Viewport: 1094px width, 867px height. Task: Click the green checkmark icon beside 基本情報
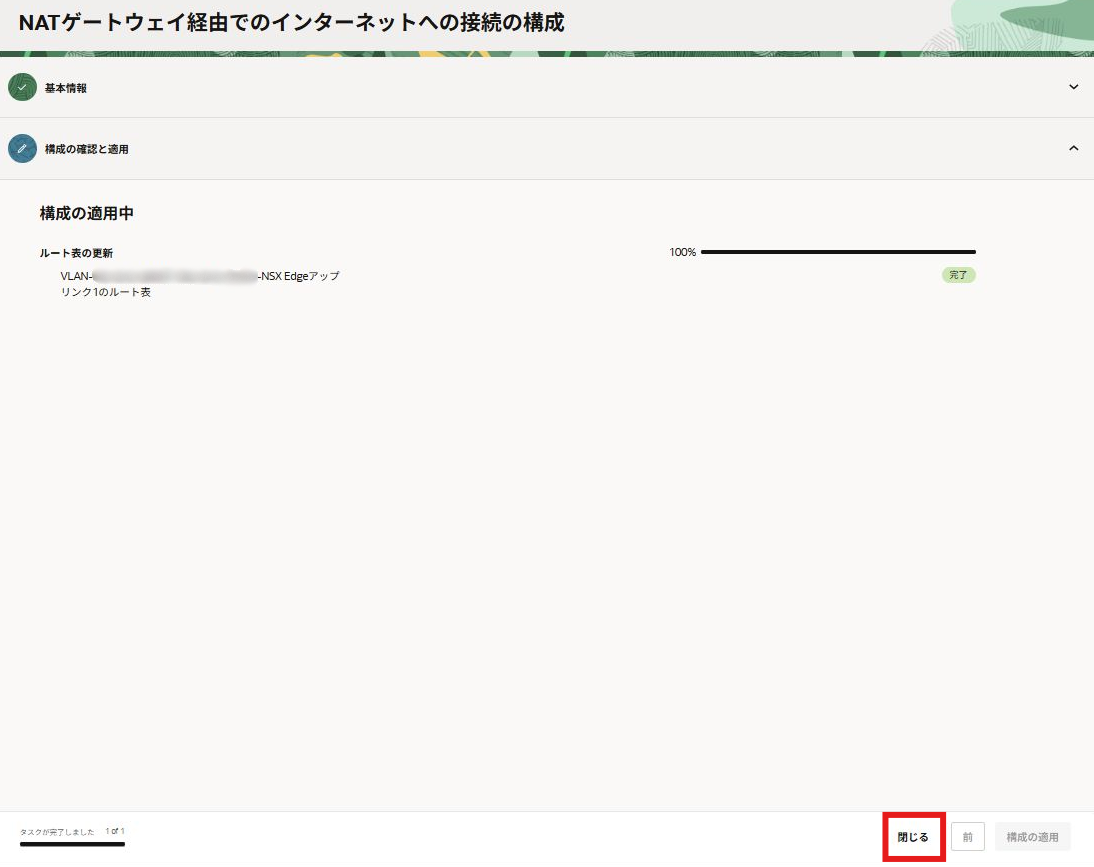pos(22,88)
